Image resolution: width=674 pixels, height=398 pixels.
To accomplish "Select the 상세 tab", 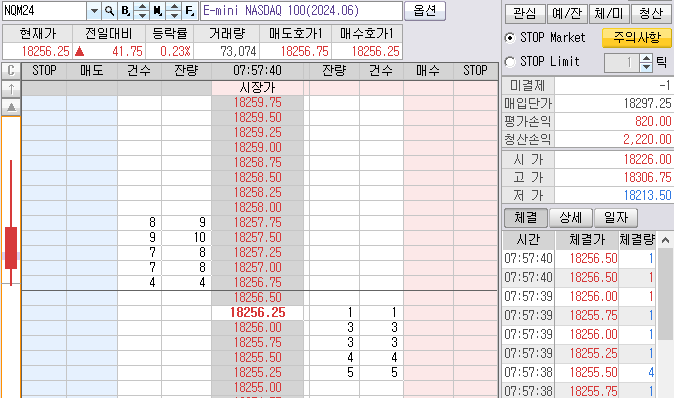I will pos(571,218).
